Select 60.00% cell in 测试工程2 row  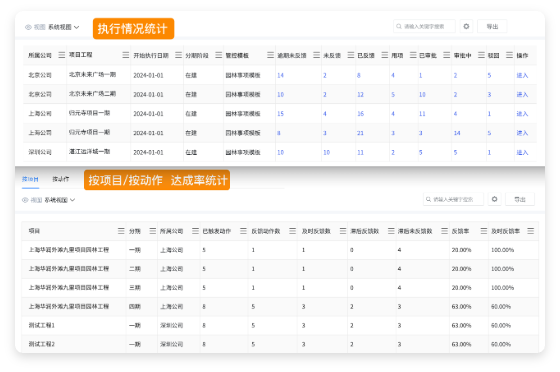(x=501, y=345)
